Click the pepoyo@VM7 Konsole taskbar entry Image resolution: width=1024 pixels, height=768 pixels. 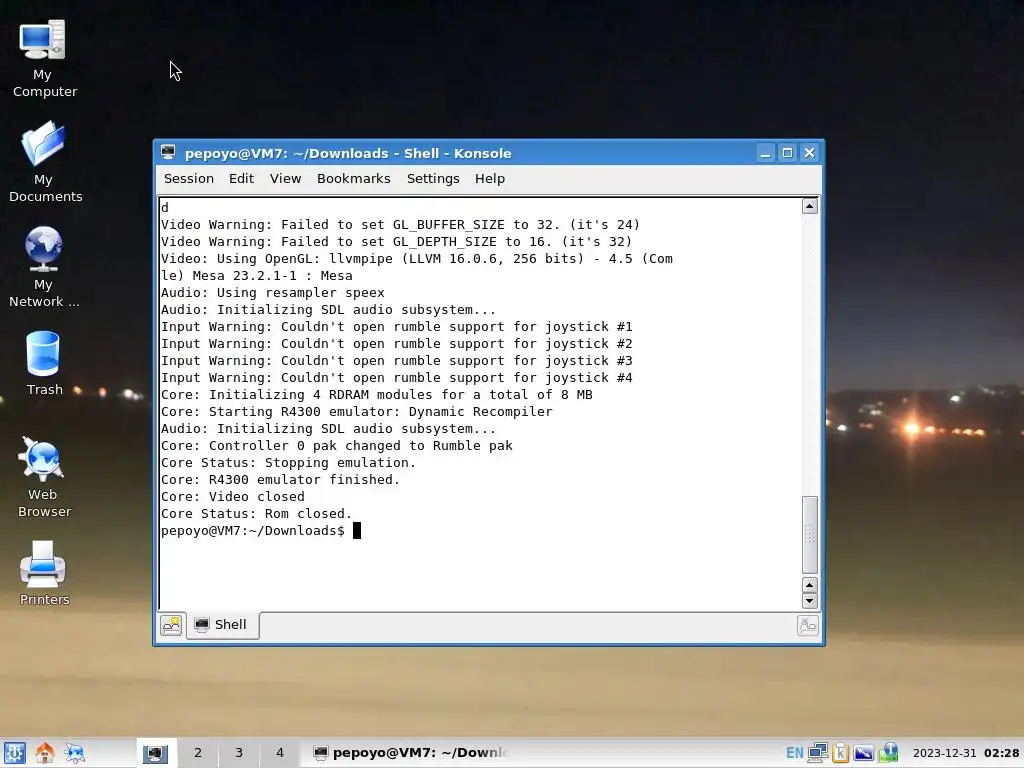click(410, 753)
